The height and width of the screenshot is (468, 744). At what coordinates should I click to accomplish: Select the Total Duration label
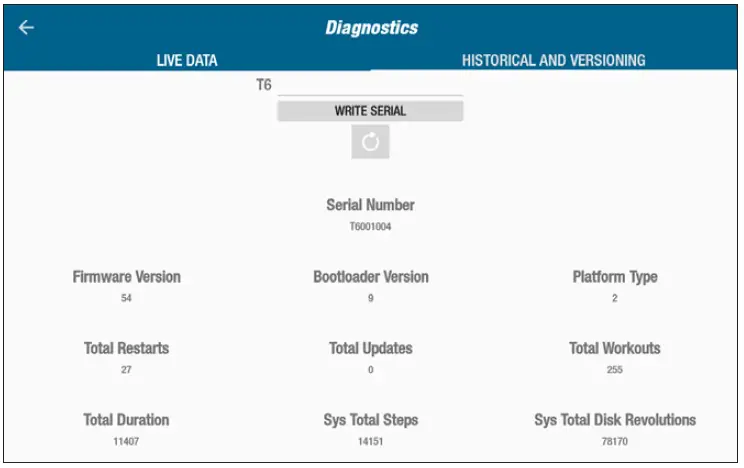pos(127,420)
